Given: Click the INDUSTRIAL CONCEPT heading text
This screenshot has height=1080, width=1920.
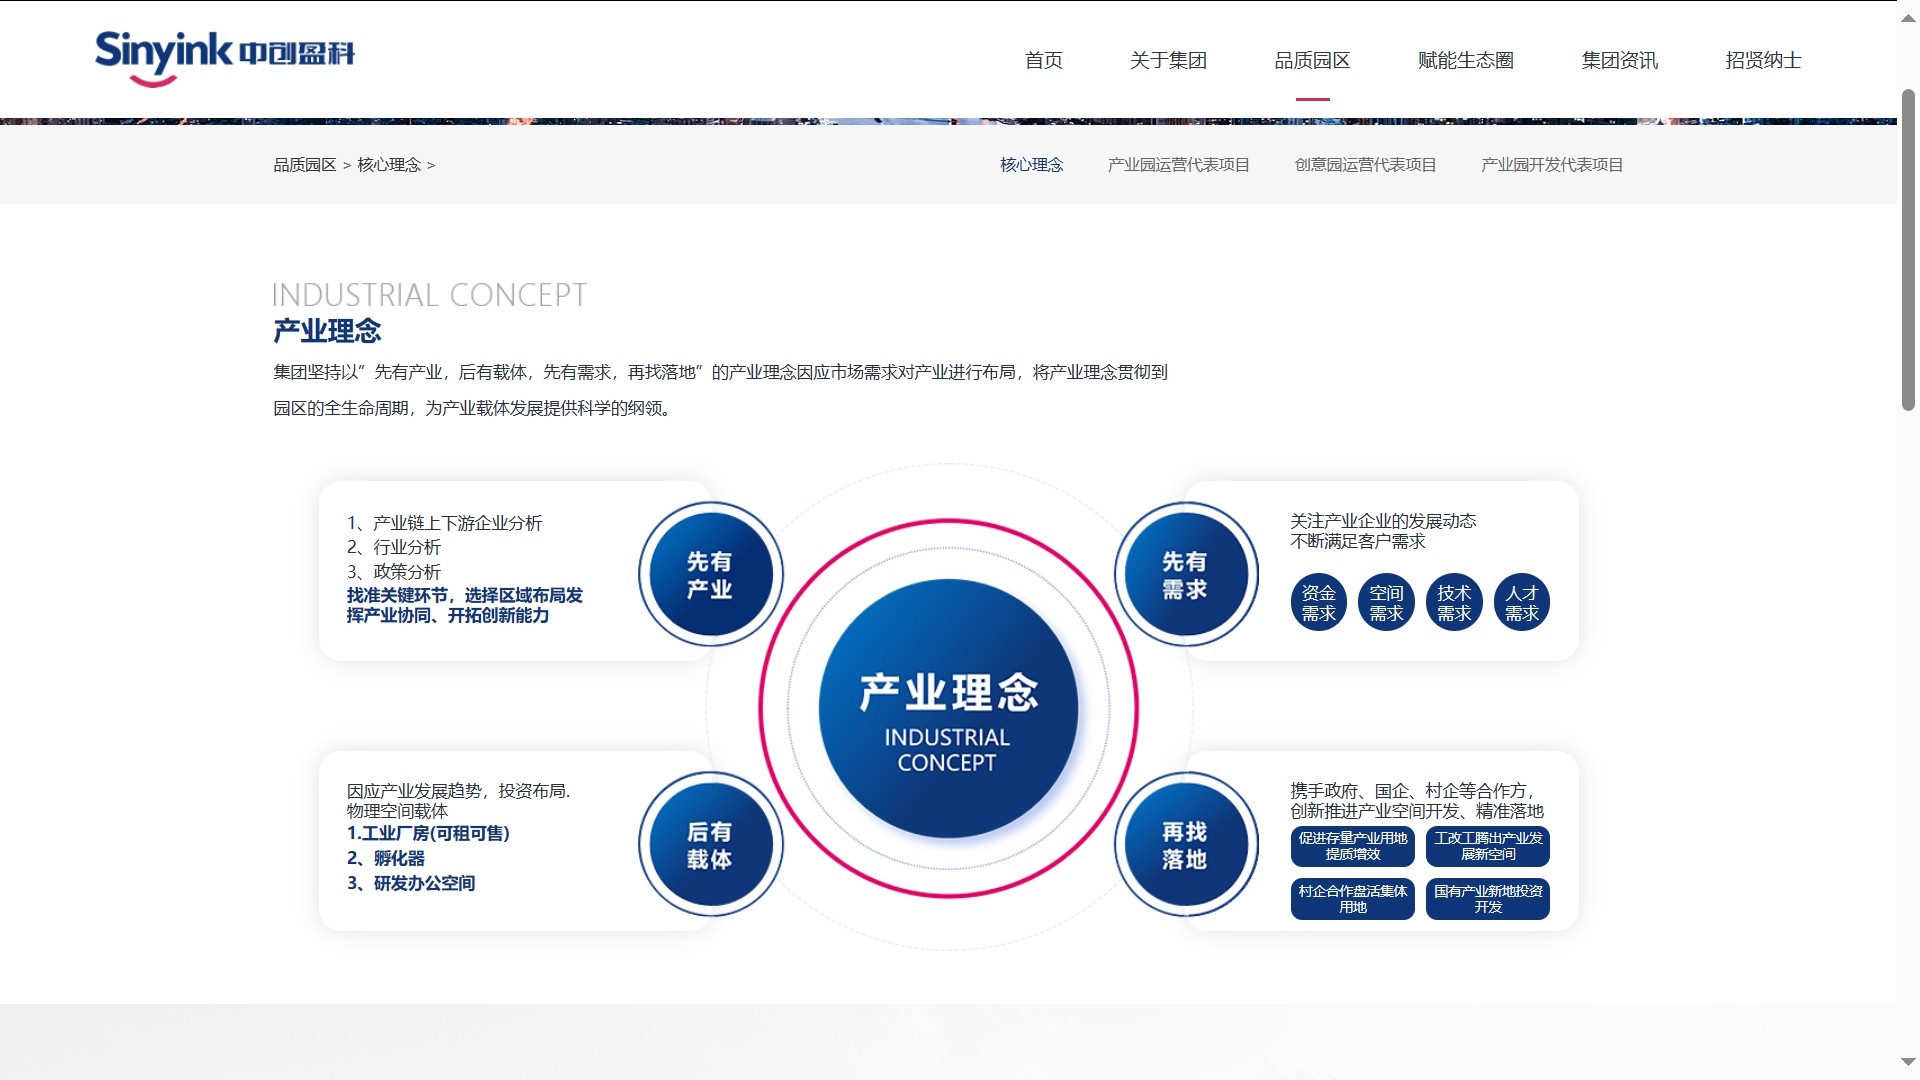Looking at the screenshot, I should [430, 295].
